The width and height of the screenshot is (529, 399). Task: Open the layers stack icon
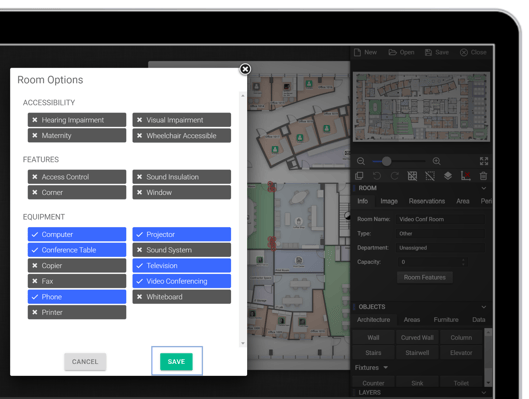tap(448, 176)
